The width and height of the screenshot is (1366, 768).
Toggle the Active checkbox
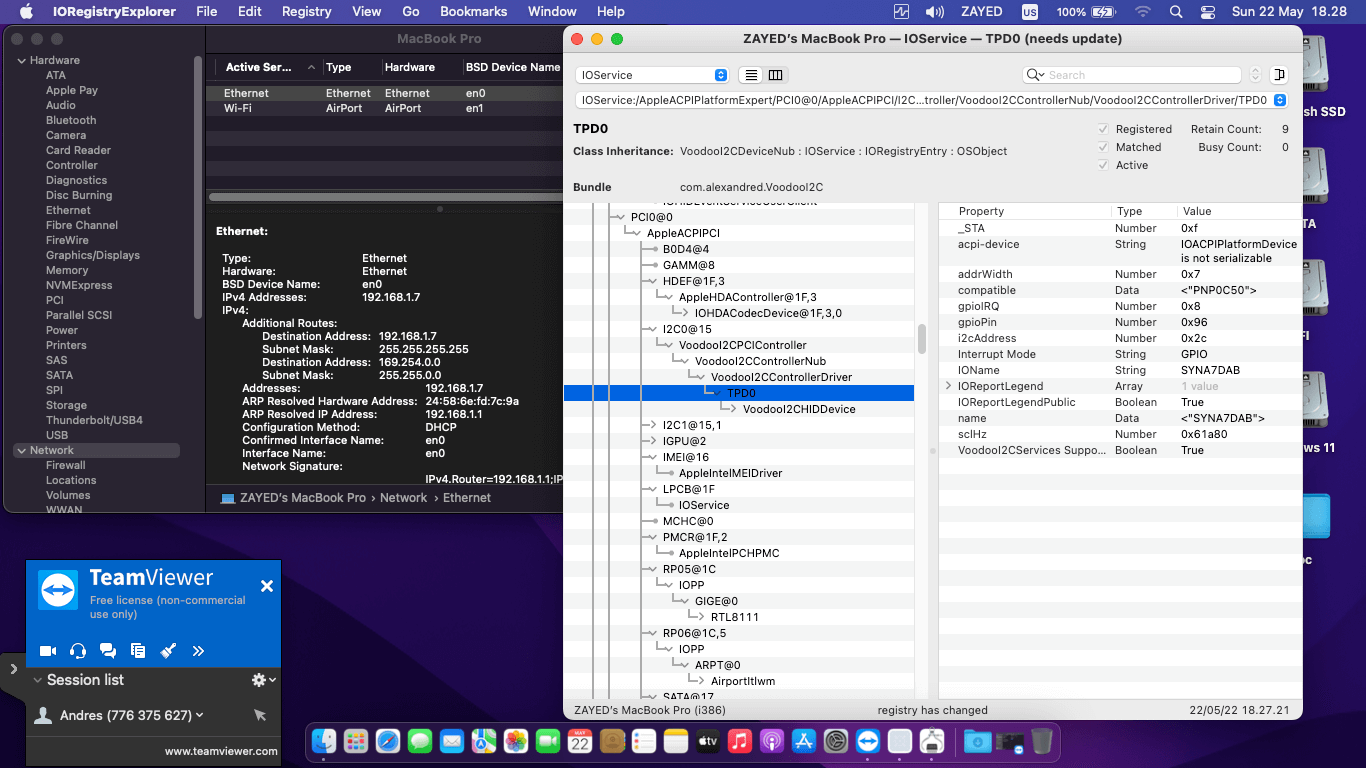(1103, 165)
